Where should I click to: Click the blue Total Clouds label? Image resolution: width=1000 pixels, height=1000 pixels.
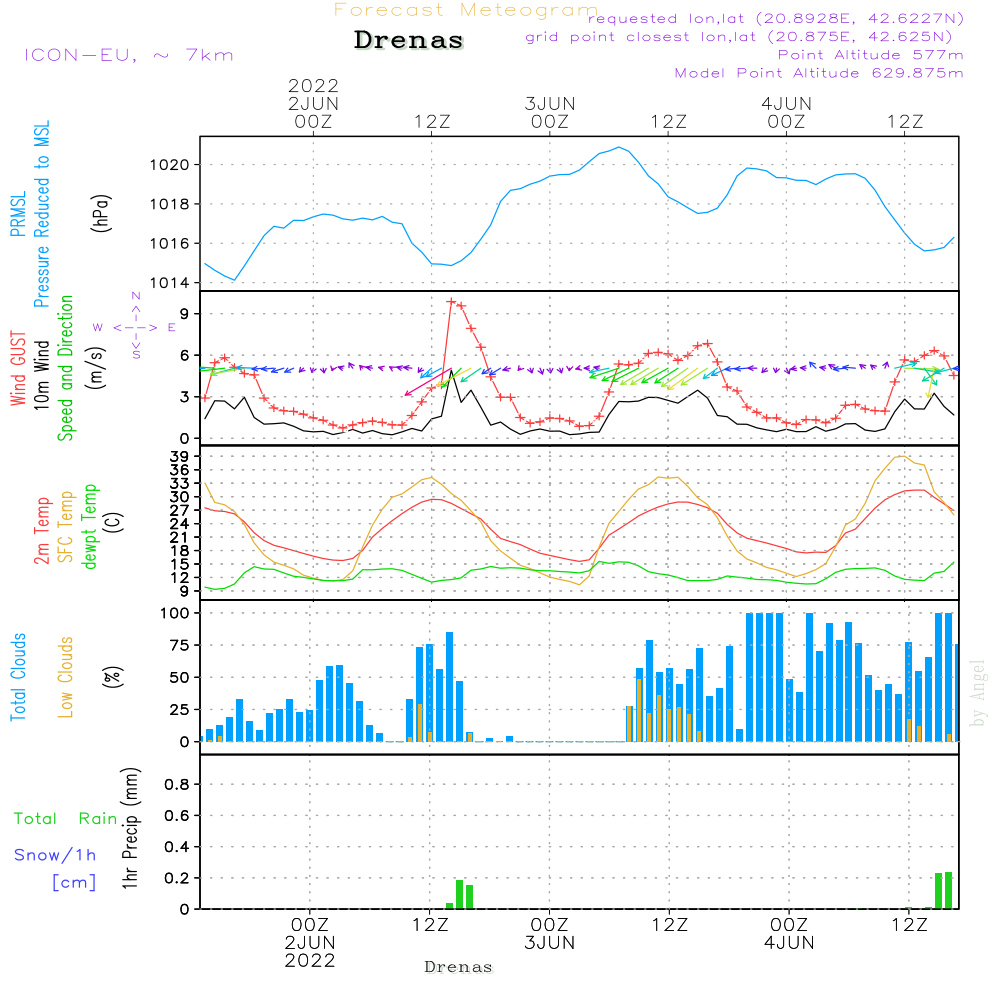[x=17, y=677]
